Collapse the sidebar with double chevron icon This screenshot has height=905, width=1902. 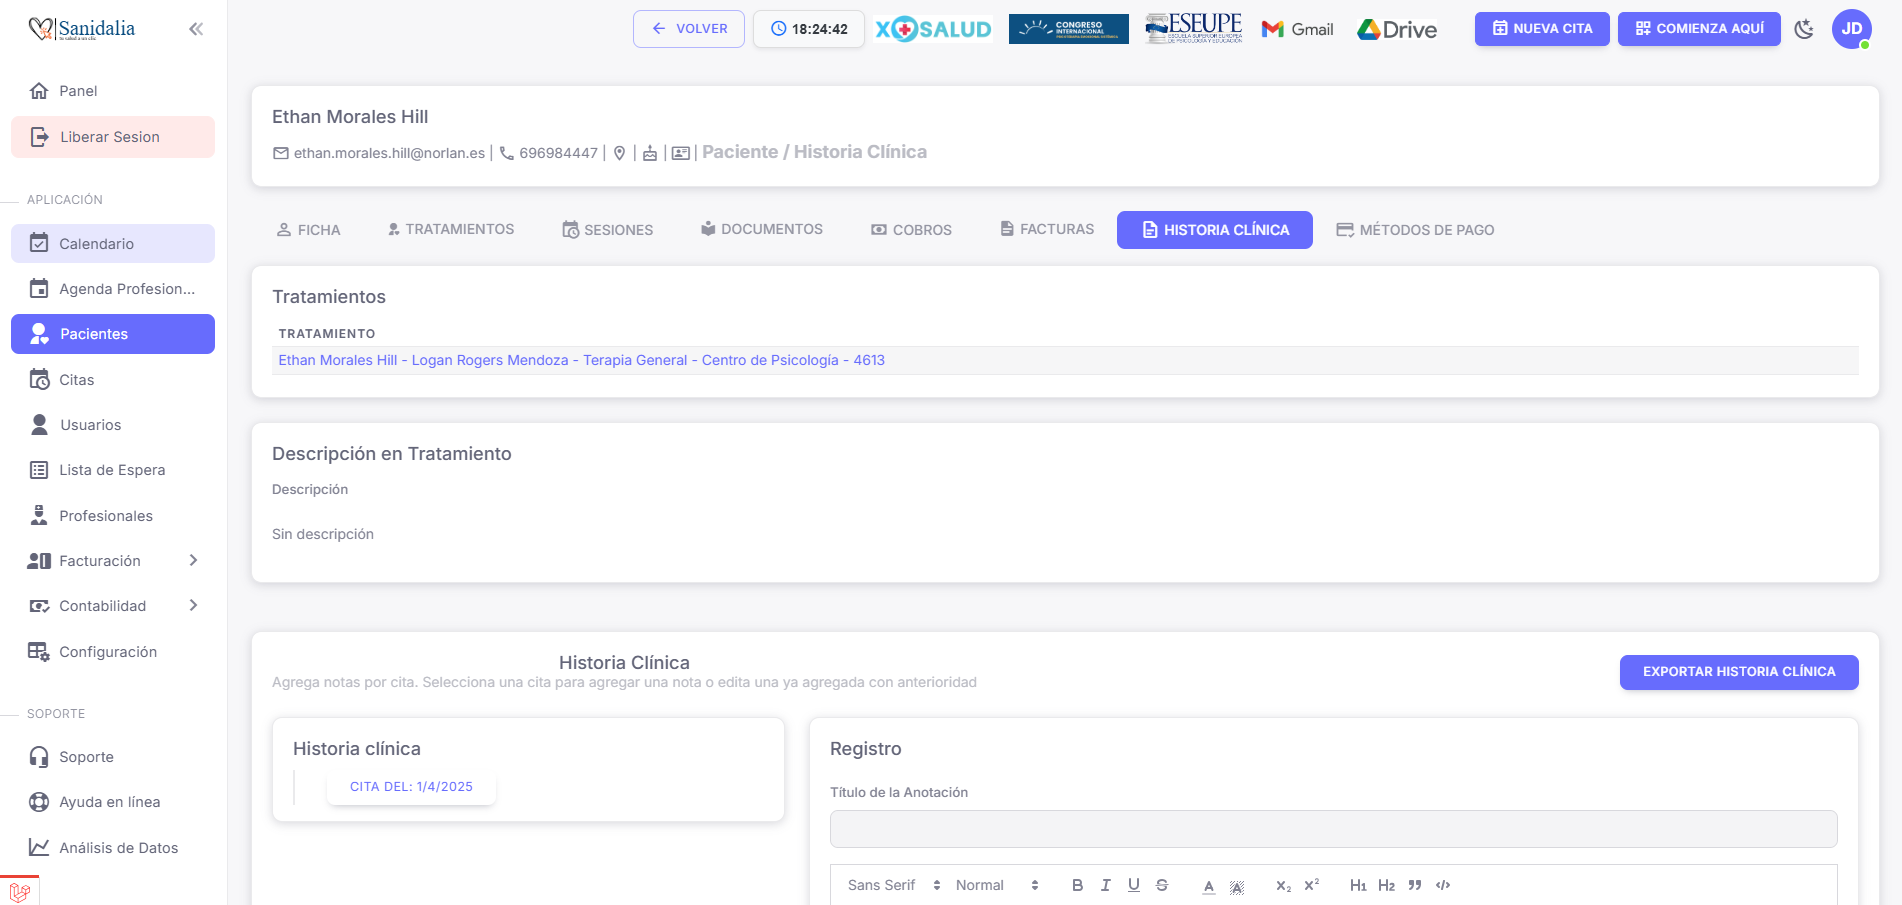pos(196,29)
